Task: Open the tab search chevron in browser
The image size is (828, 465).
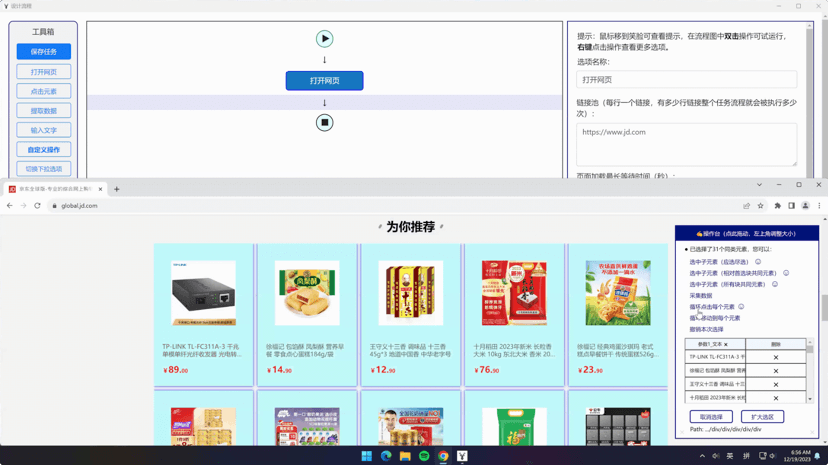Action: tap(759, 185)
